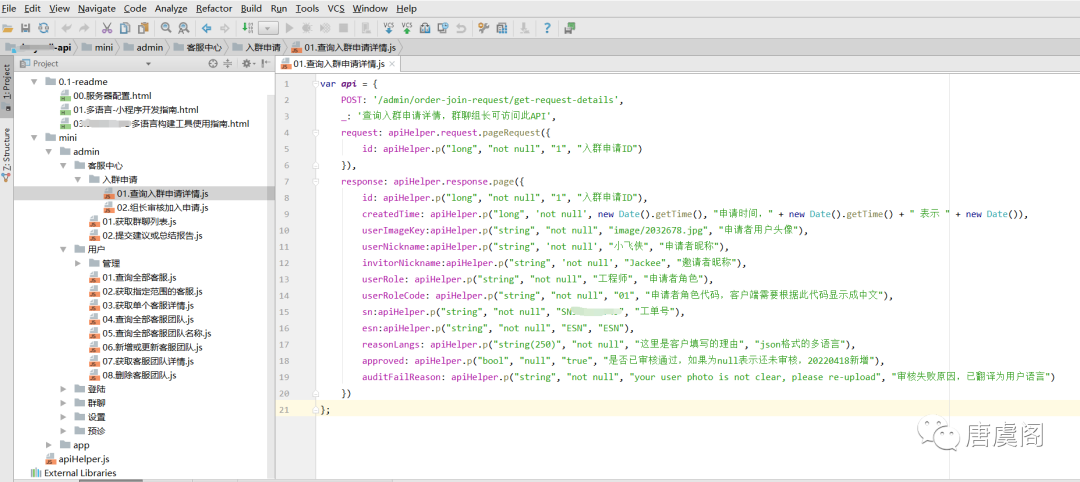This screenshot has width=1080, height=482.
Task: Open the Refactor menu
Action: coord(214,9)
